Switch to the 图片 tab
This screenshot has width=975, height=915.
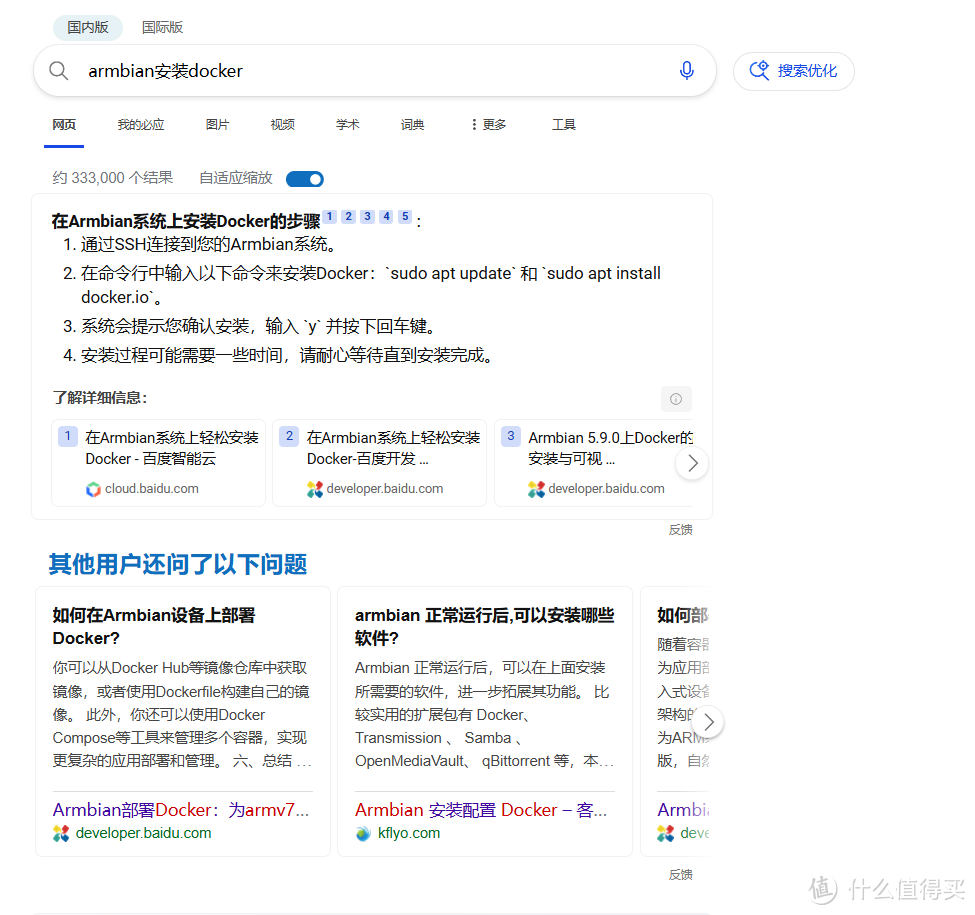218,124
